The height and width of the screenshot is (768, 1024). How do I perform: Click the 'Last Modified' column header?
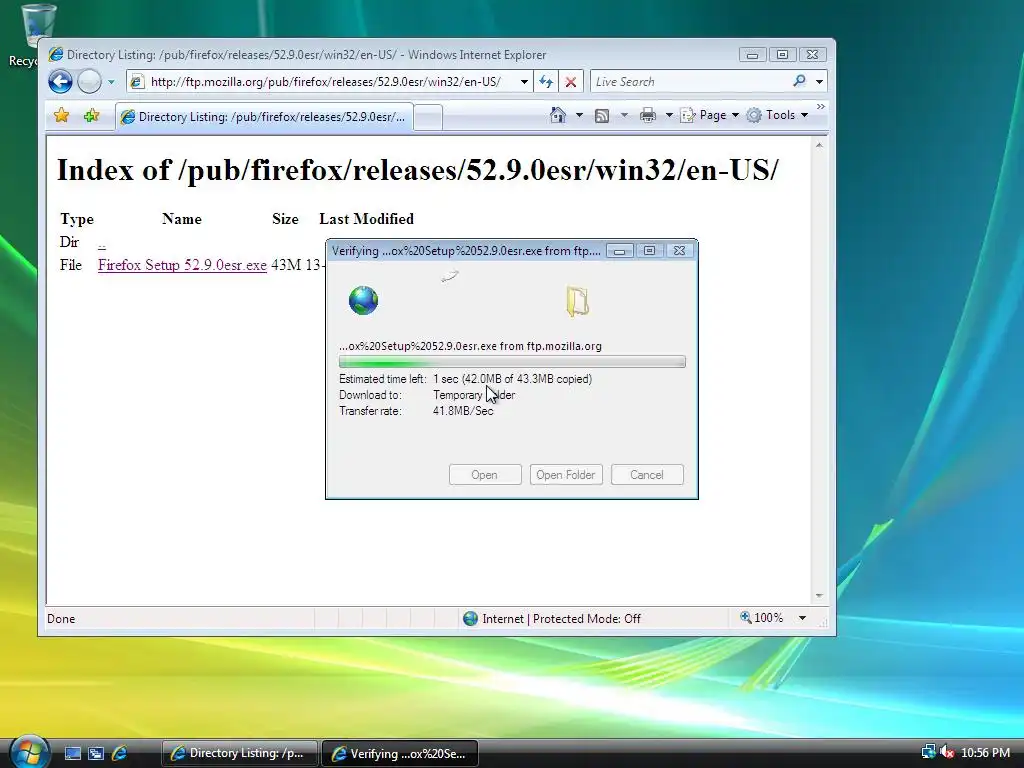[366, 219]
